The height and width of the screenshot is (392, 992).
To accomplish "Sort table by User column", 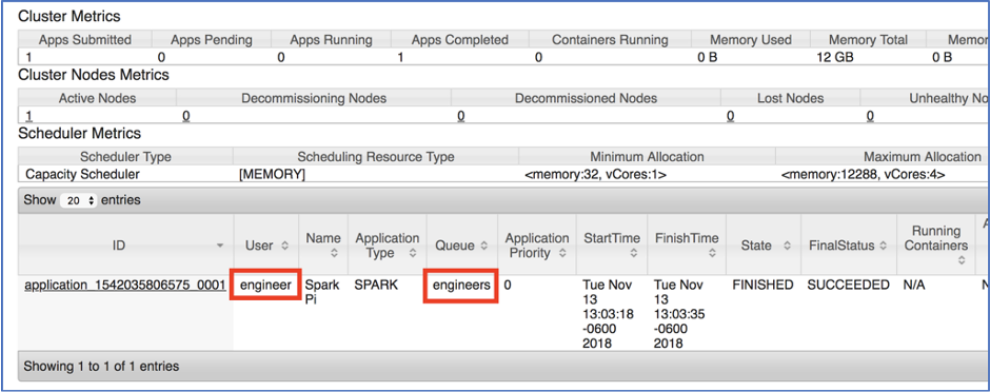I will point(266,245).
